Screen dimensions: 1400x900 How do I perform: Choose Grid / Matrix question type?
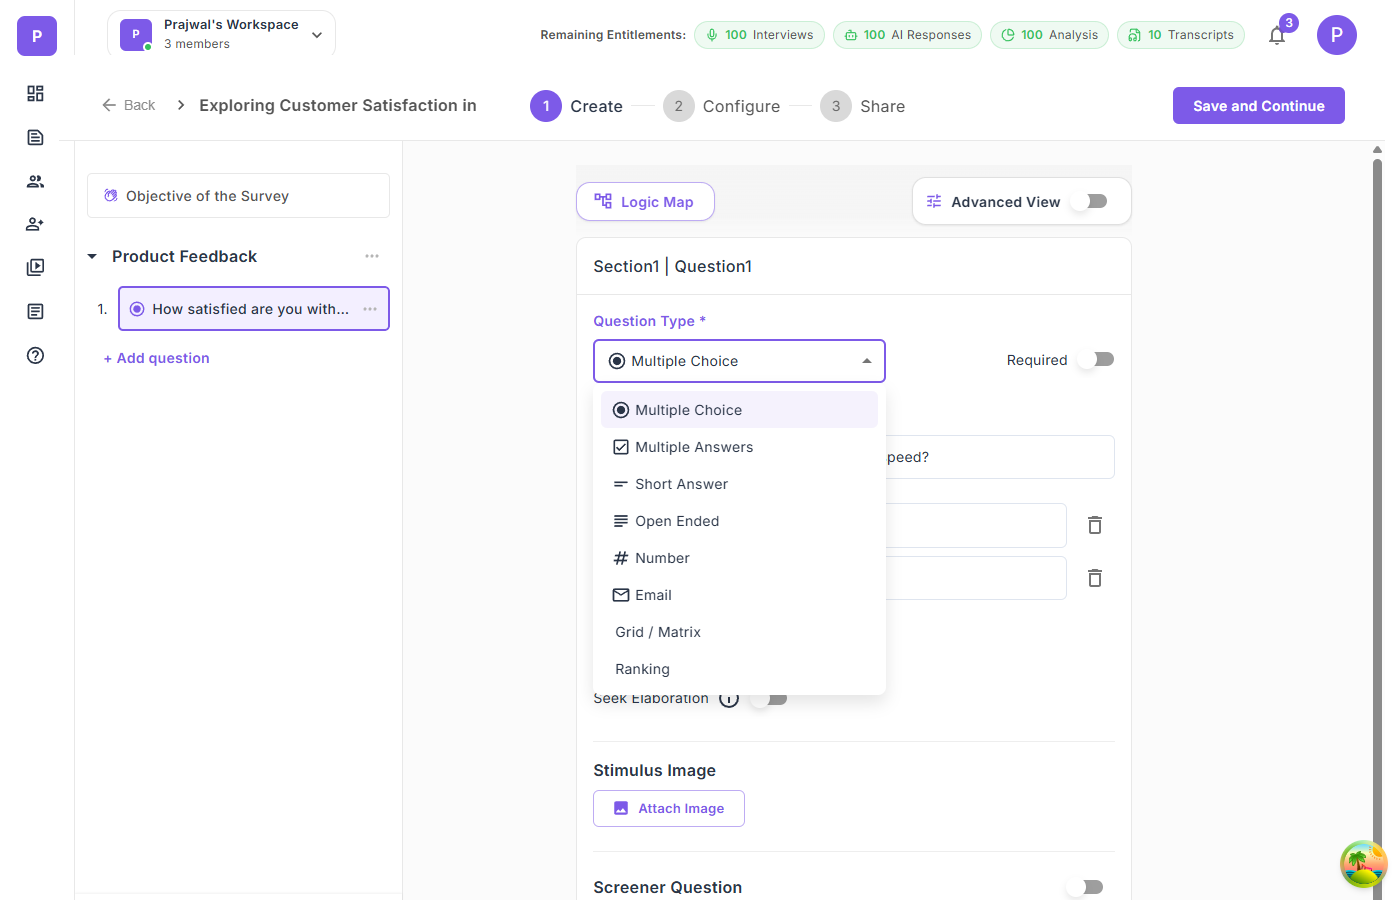(658, 632)
